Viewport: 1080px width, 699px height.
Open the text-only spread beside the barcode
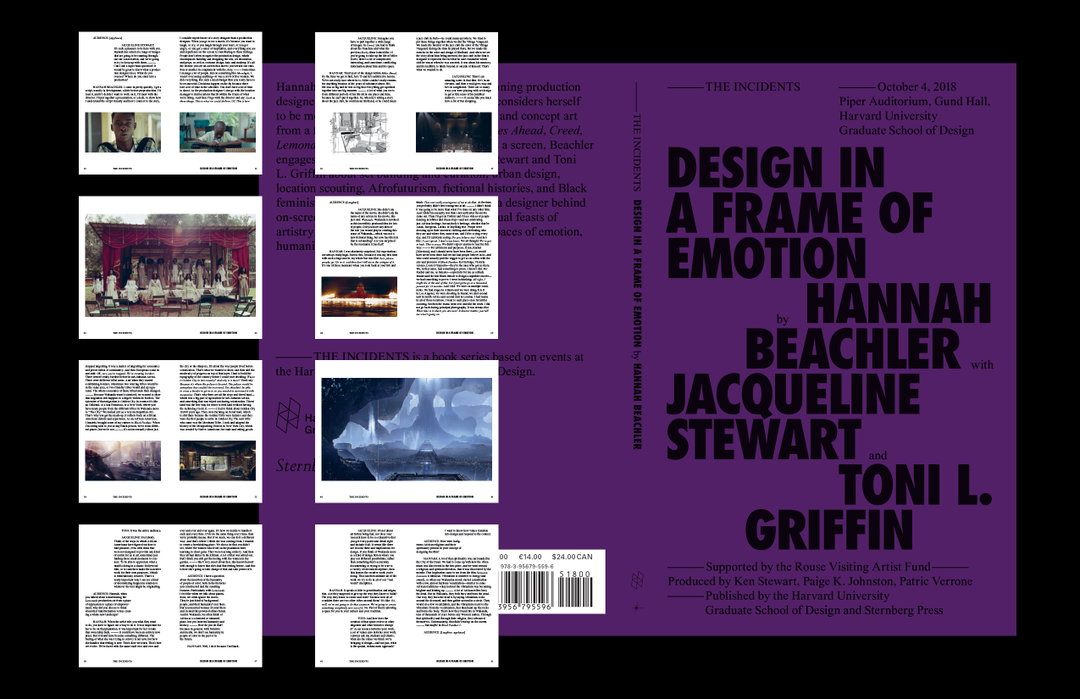(x=406, y=596)
